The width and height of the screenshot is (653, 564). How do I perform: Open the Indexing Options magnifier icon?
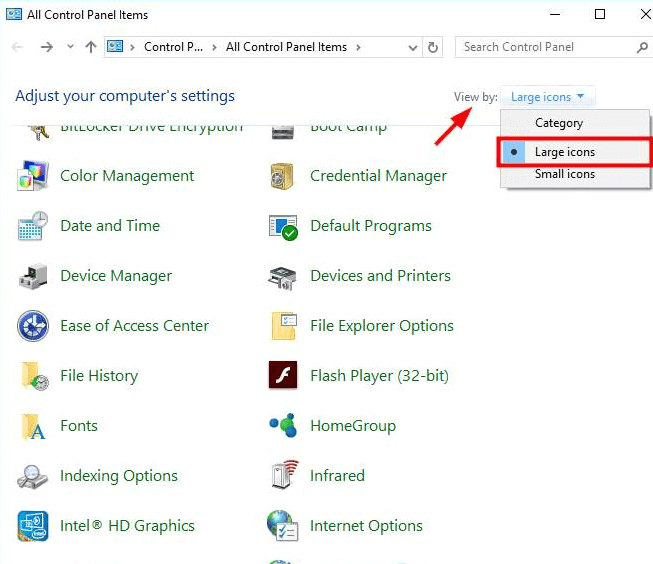point(32,477)
